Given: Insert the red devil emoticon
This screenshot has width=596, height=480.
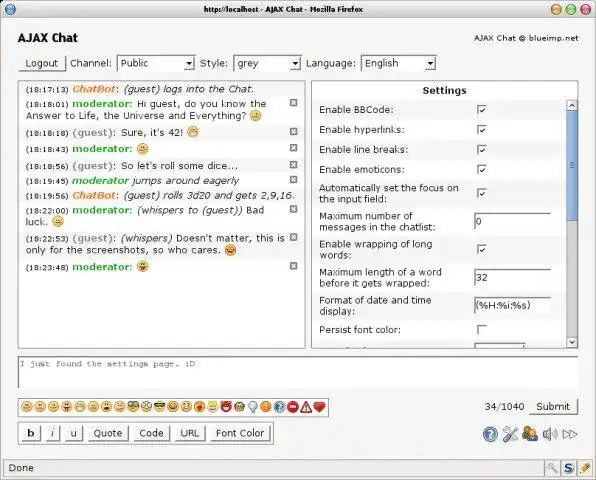Looking at the screenshot, I should click(x=226, y=407).
